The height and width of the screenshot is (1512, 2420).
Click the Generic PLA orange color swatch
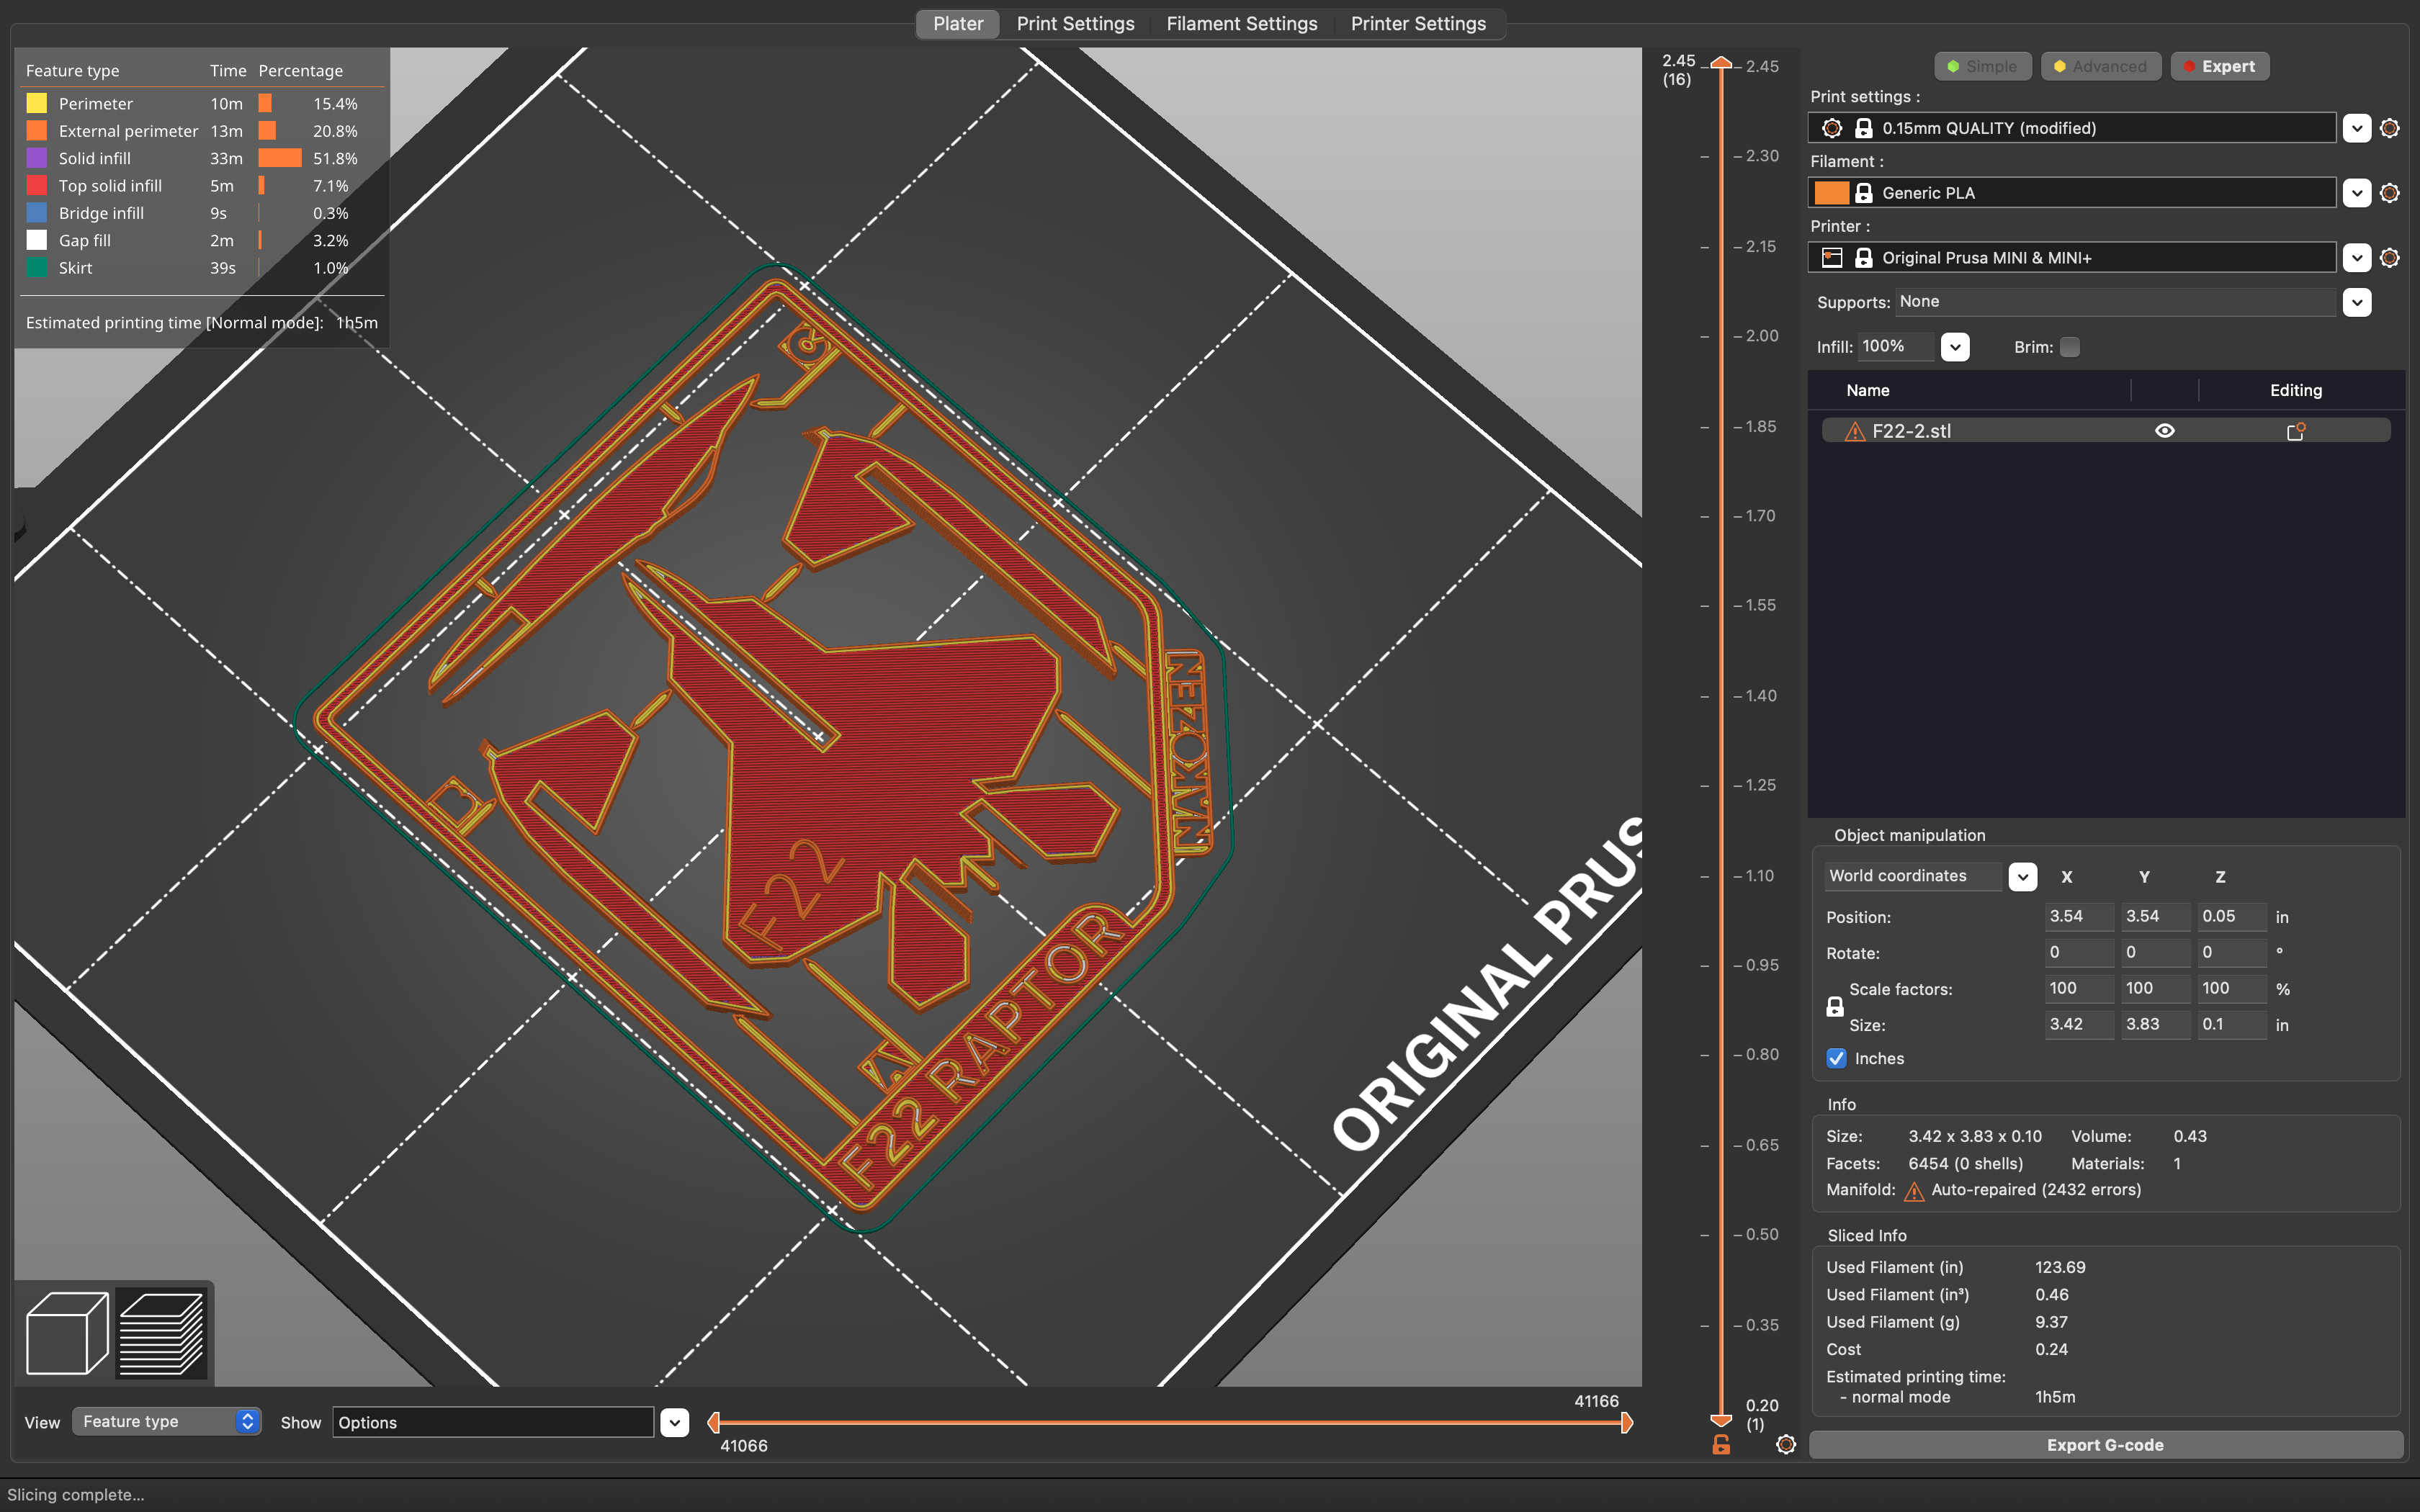coord(1831,193)
